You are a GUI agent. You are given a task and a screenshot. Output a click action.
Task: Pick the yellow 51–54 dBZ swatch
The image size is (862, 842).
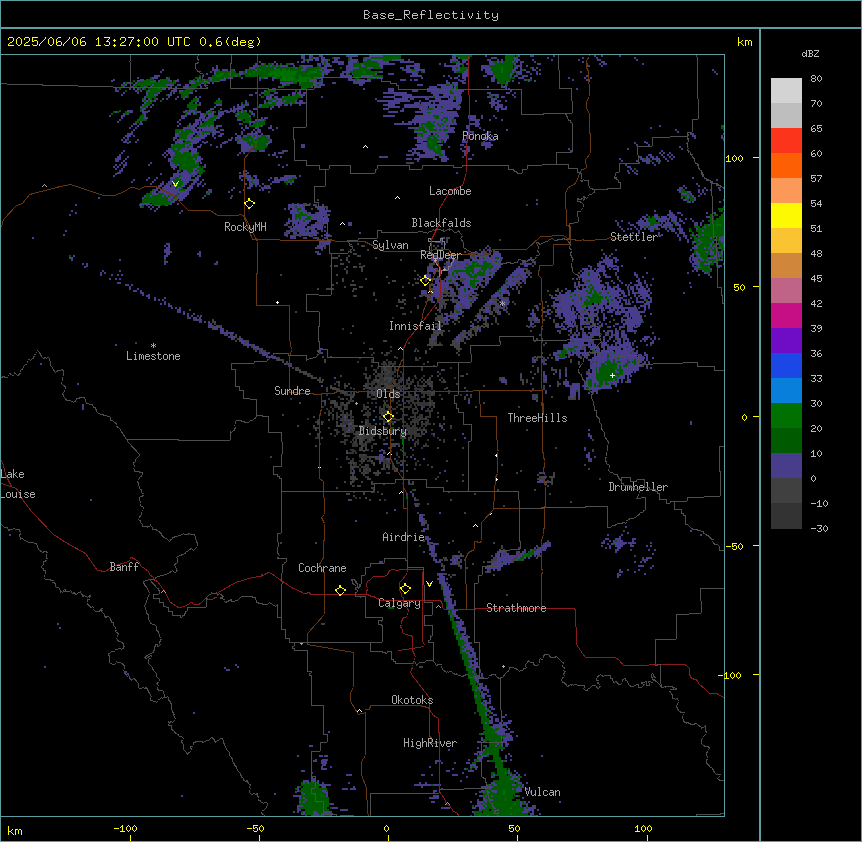point(786,215)
